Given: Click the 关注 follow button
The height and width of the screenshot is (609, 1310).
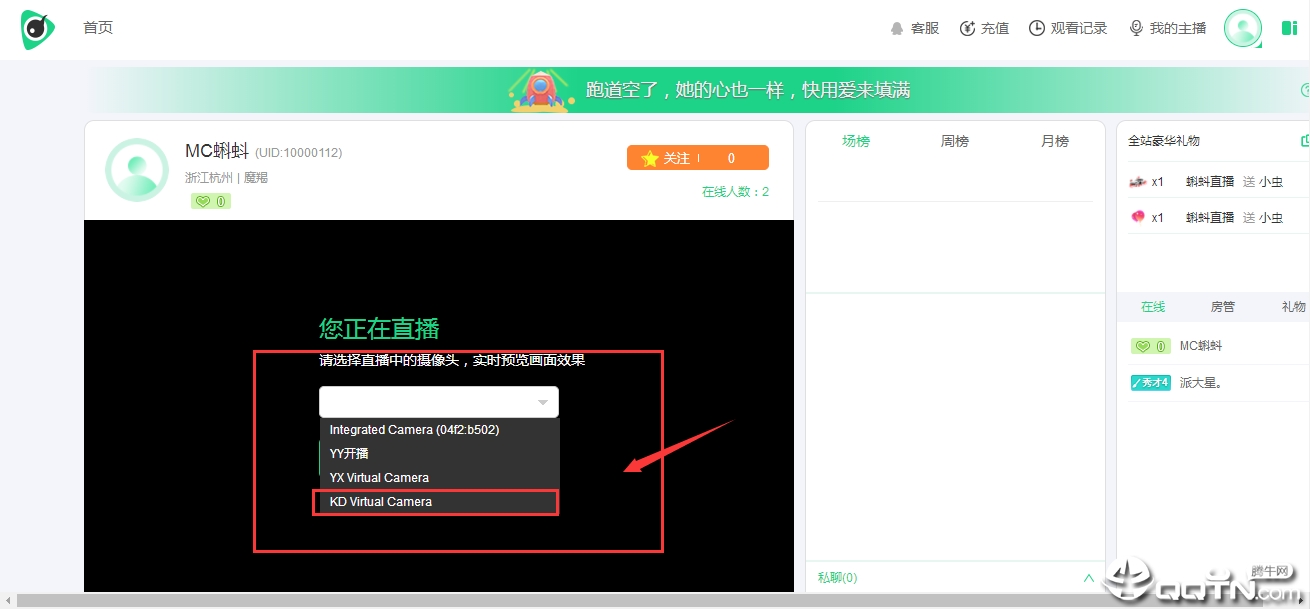Looking at the screenshot, I should click(x=698, y=158).
